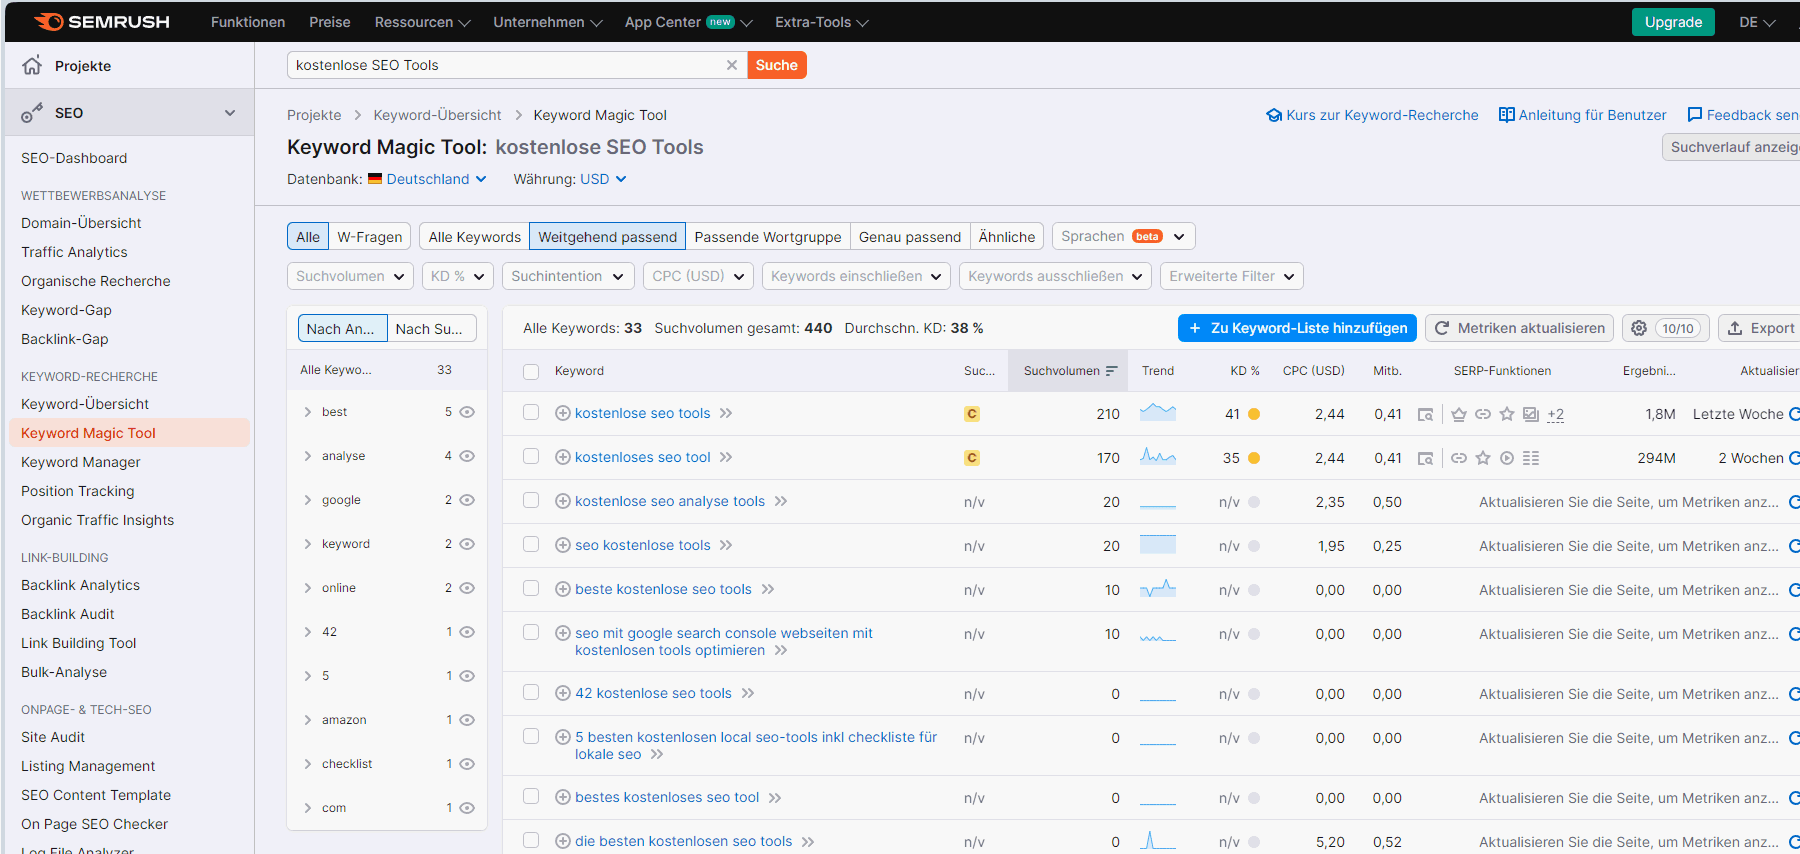Toggle eye icon for 'analyse' group
Screen dimensions: 1800x854
(x=467, y=456)
